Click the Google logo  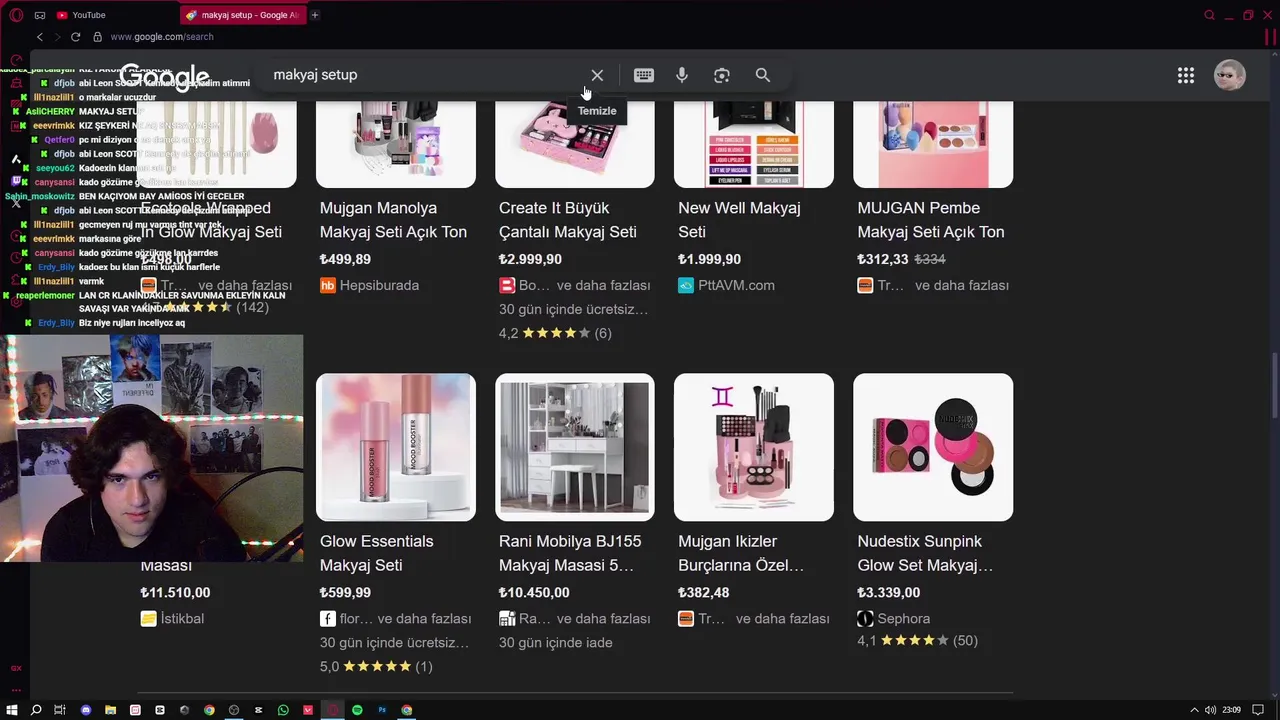pos(164,76)
